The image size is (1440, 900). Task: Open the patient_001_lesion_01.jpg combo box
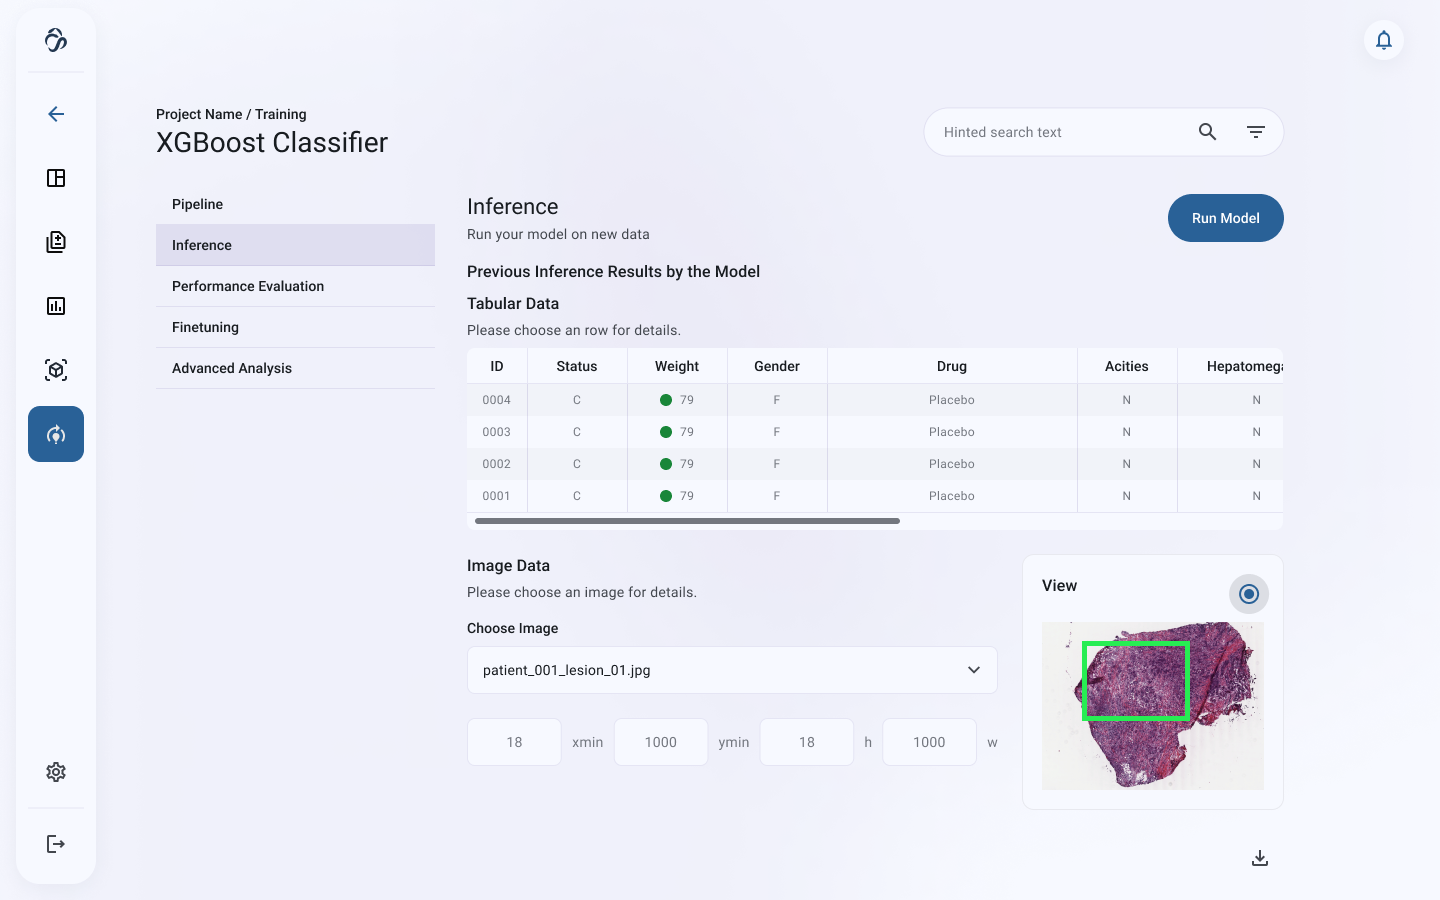732,670
